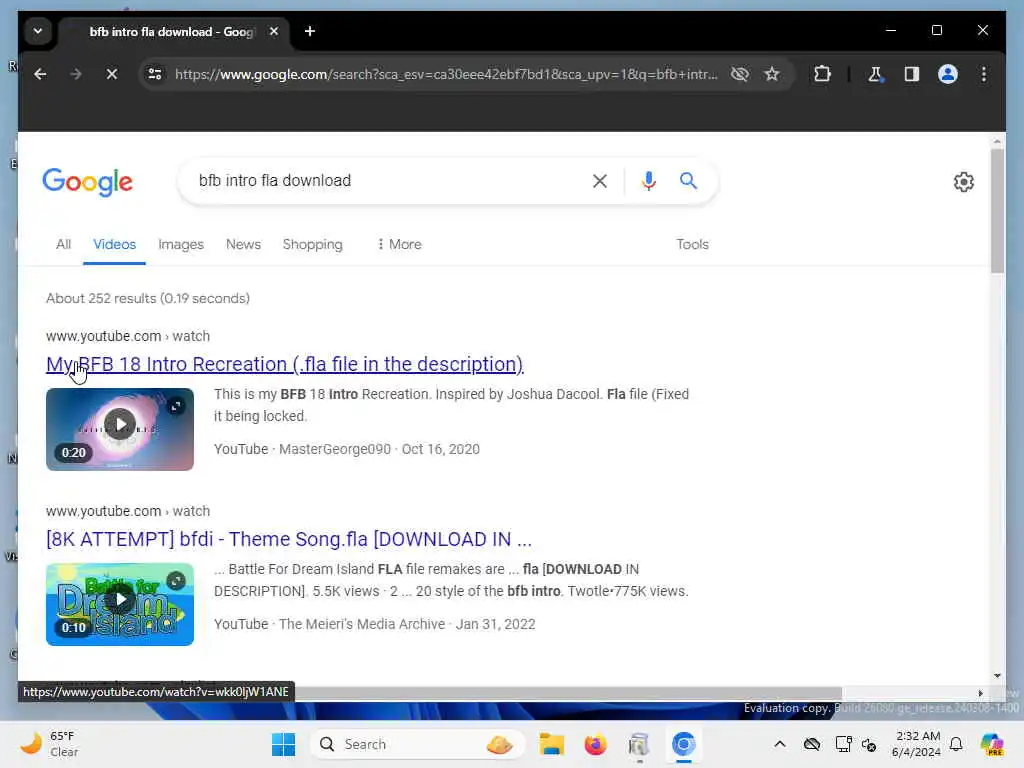Open the Windows Start menu
The width and height of the screenshot is (1024, 768).
click(283, 744)
